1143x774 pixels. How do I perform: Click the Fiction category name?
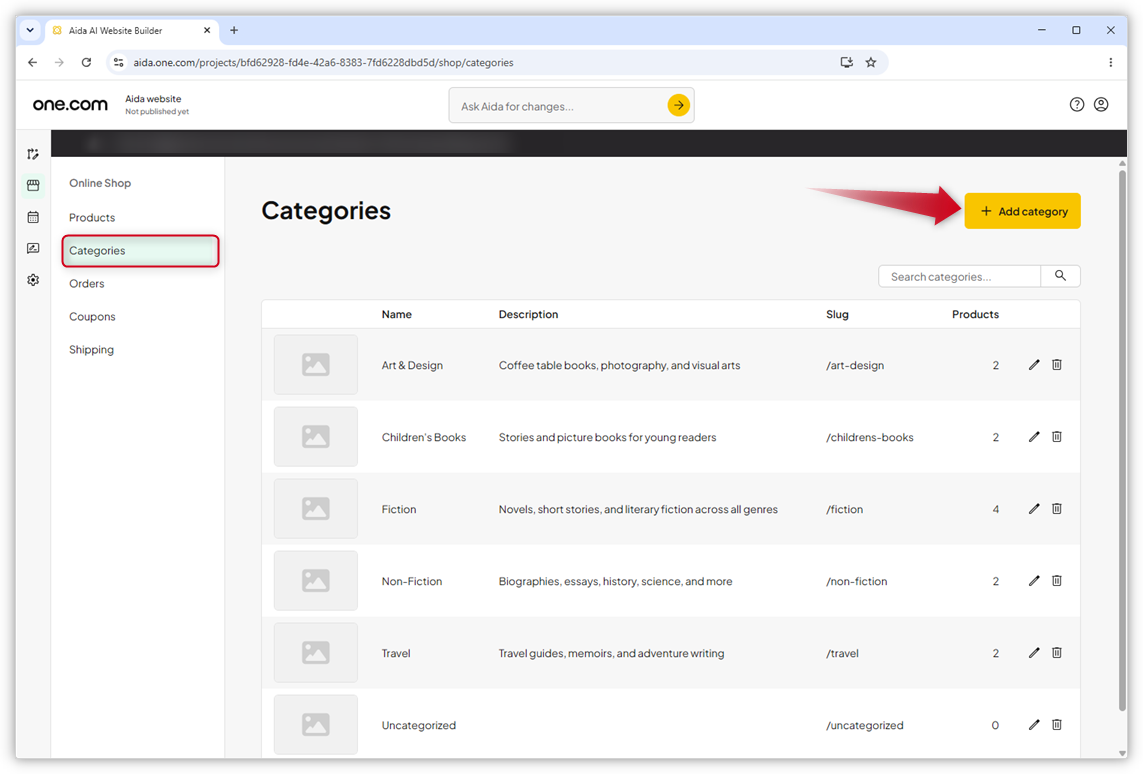[x=399, y=509]
